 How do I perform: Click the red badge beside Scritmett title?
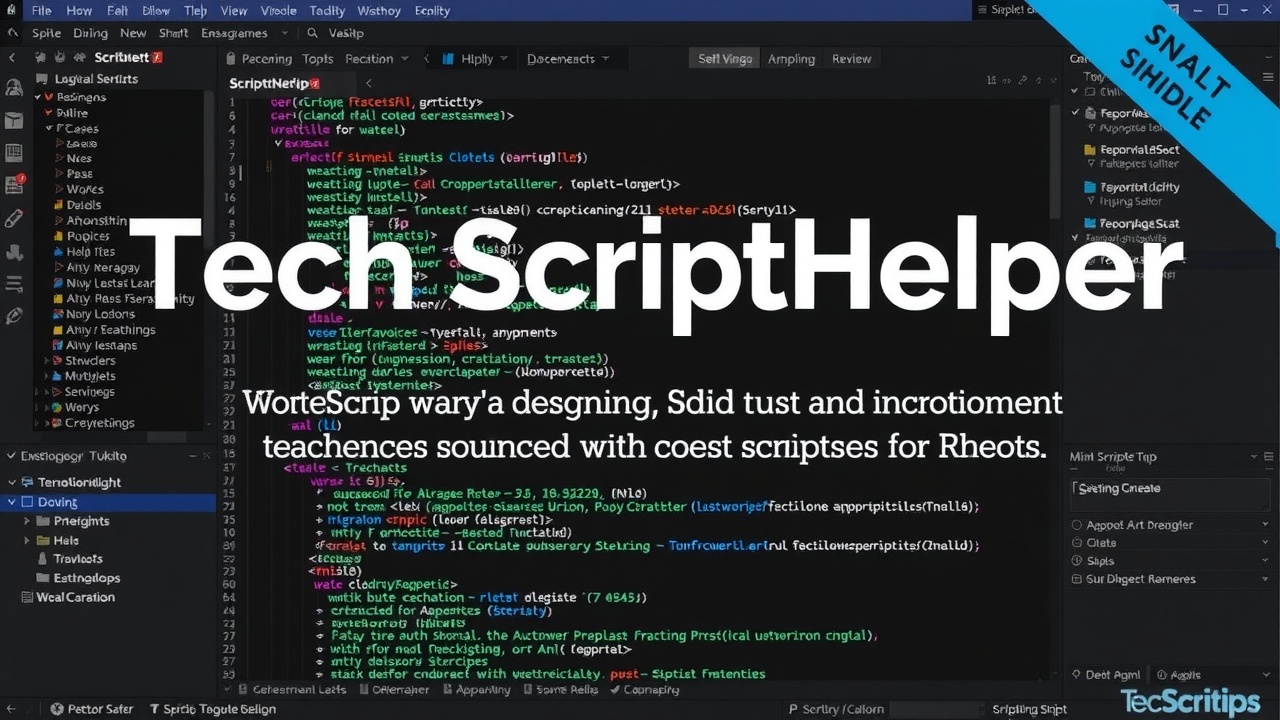pos(157,58)
